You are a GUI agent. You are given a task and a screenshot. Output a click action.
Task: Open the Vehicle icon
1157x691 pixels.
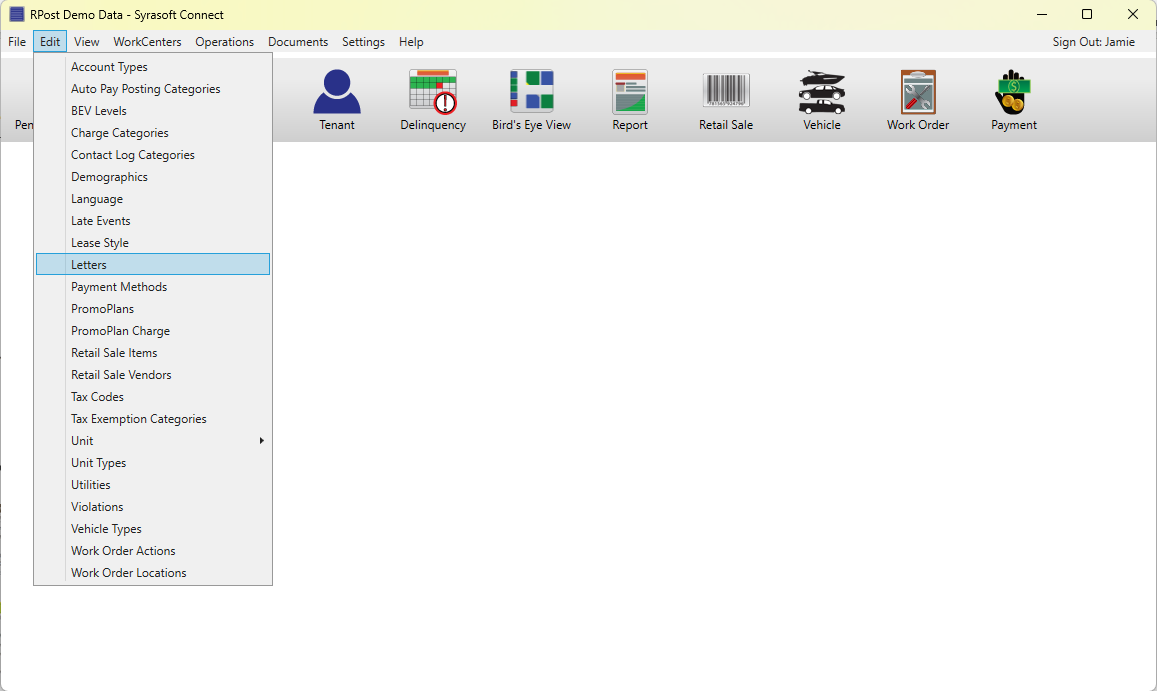point(821,92)
